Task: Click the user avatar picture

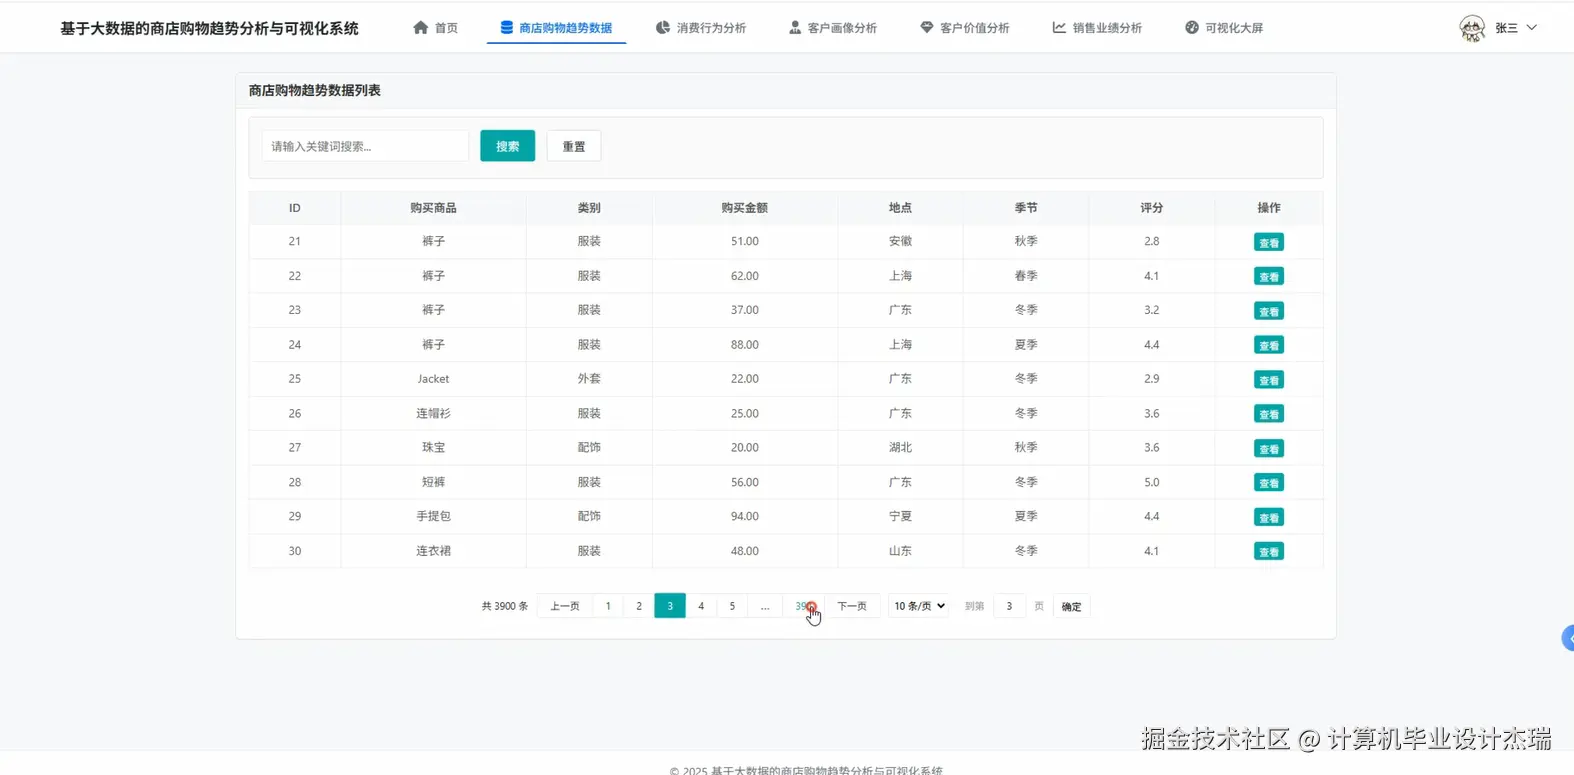Action: point(1472,28)
